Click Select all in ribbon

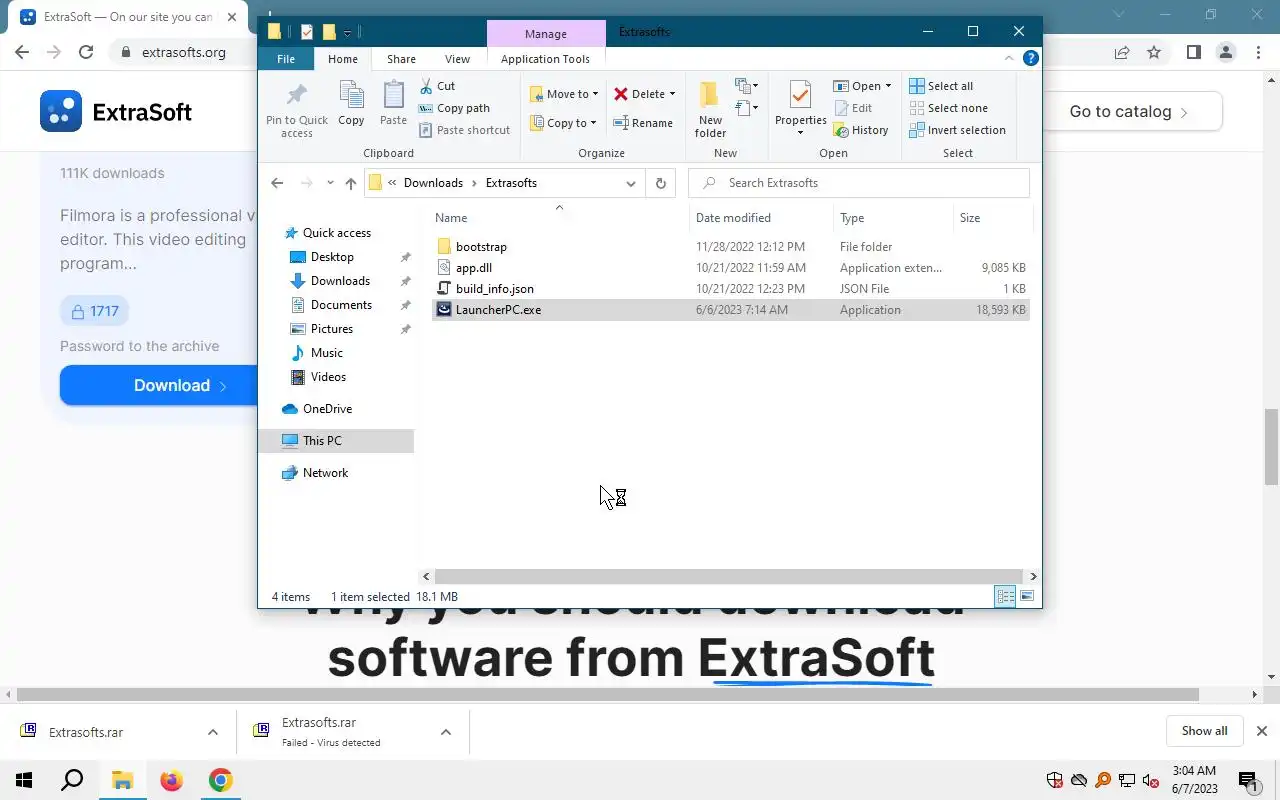point(941,86)
